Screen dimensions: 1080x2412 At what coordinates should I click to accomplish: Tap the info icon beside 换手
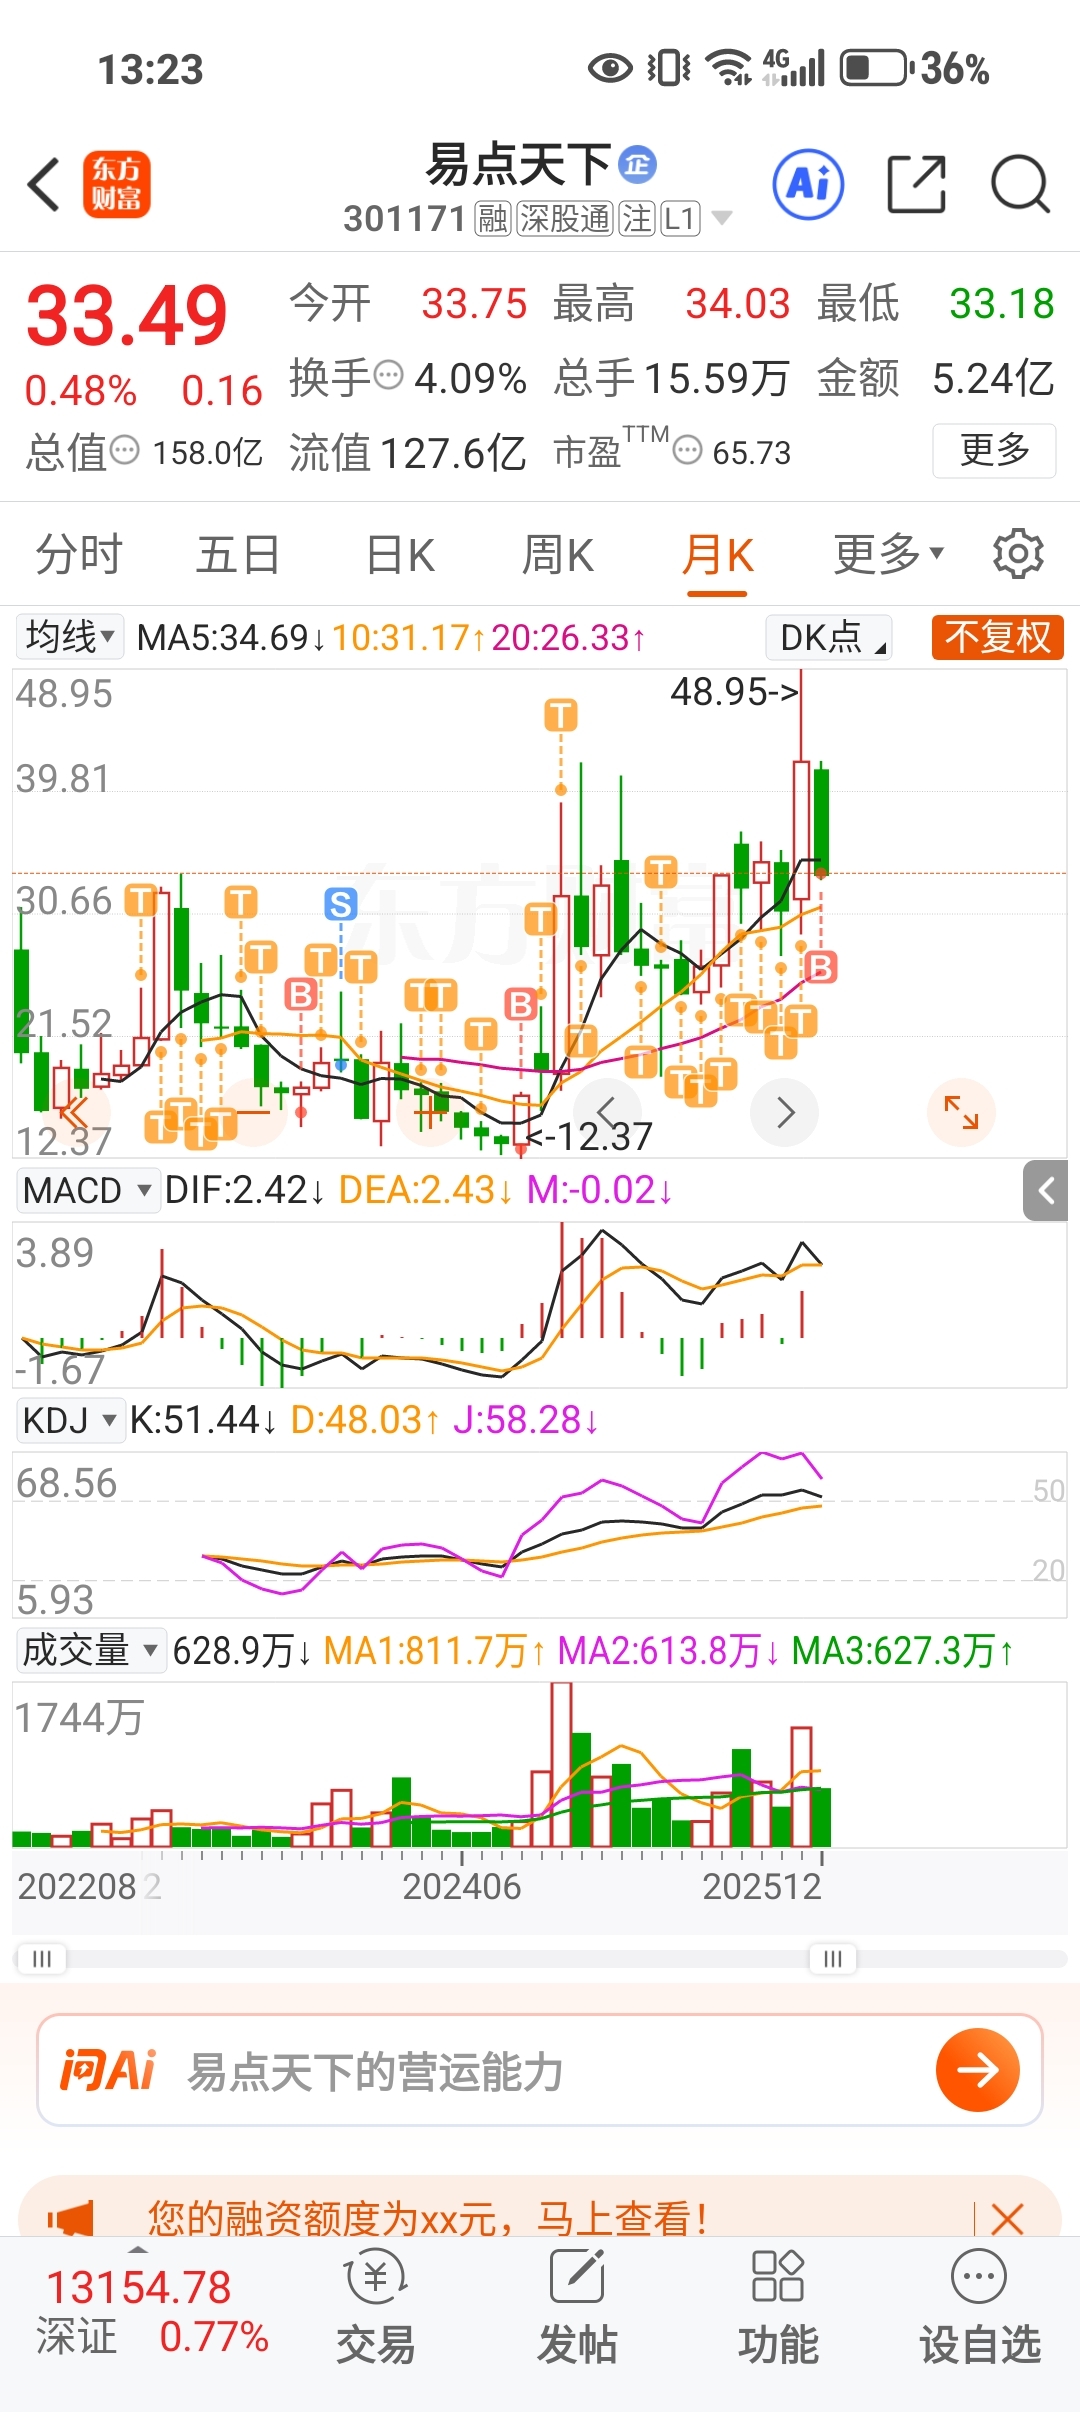[x=388, y=376]
